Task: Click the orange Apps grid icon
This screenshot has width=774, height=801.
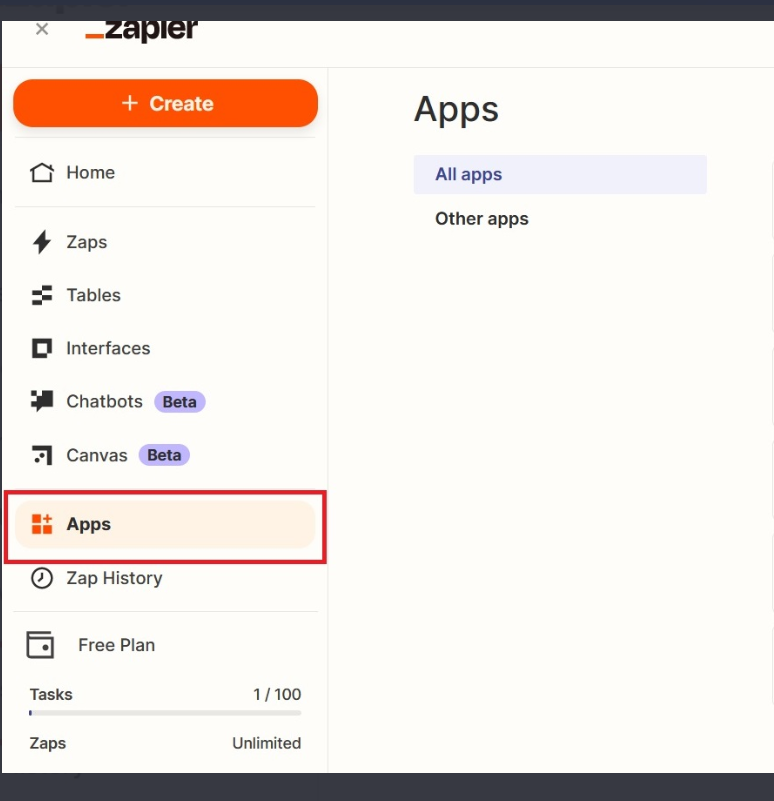Action: pyautogui.click(x=41, y=524)
